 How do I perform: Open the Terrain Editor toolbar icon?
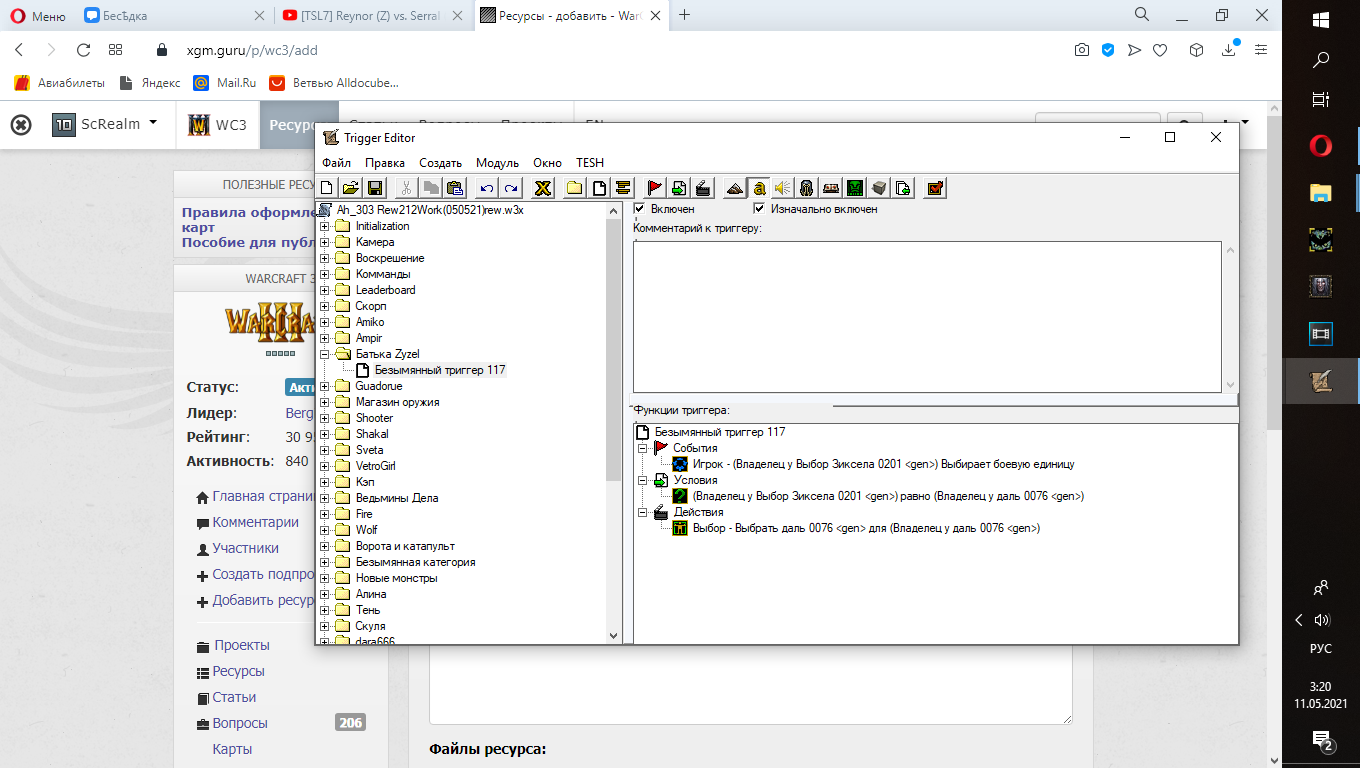click(x=735, y=188)
